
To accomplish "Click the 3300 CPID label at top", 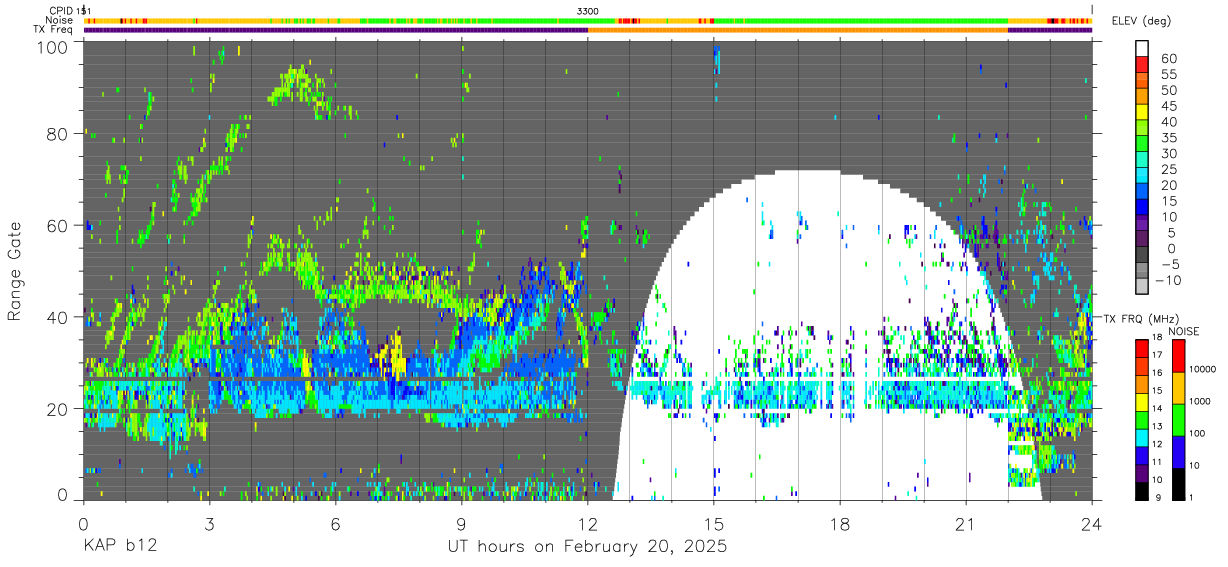I will click(x=588, y=10).
